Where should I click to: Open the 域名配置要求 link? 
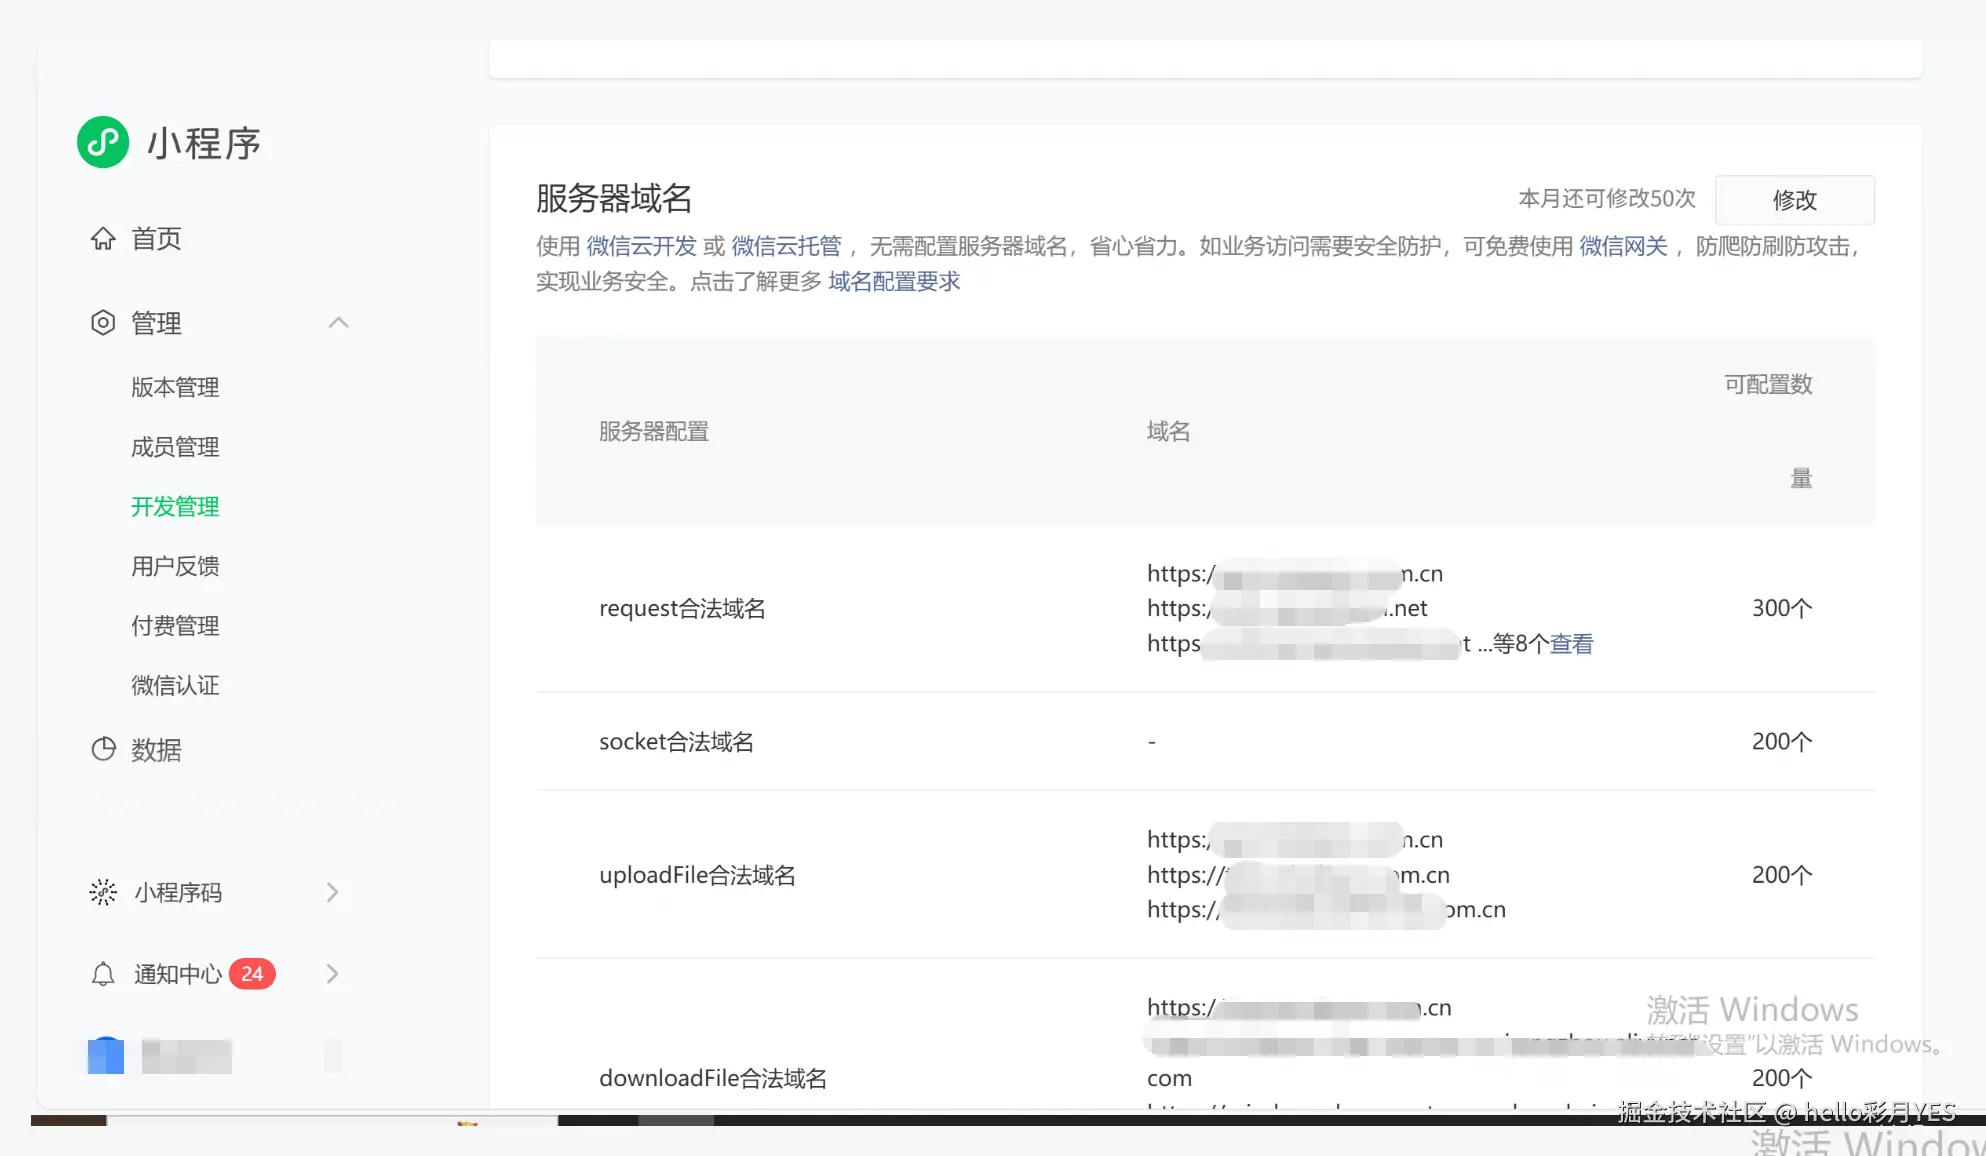893,282
